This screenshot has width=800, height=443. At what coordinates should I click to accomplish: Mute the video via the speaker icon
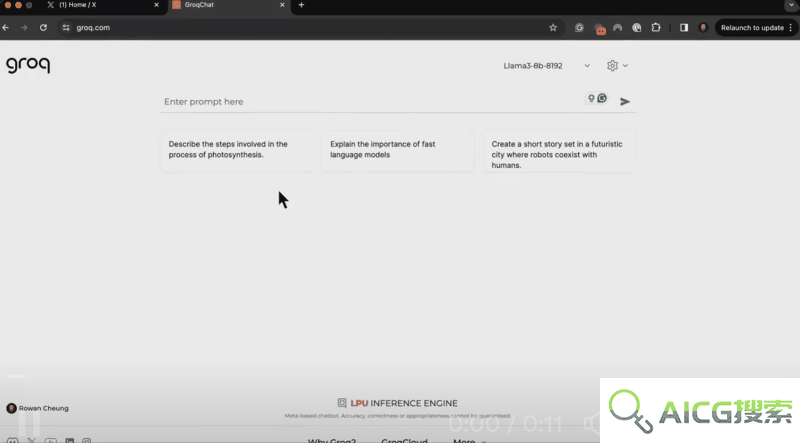[592, 423]
